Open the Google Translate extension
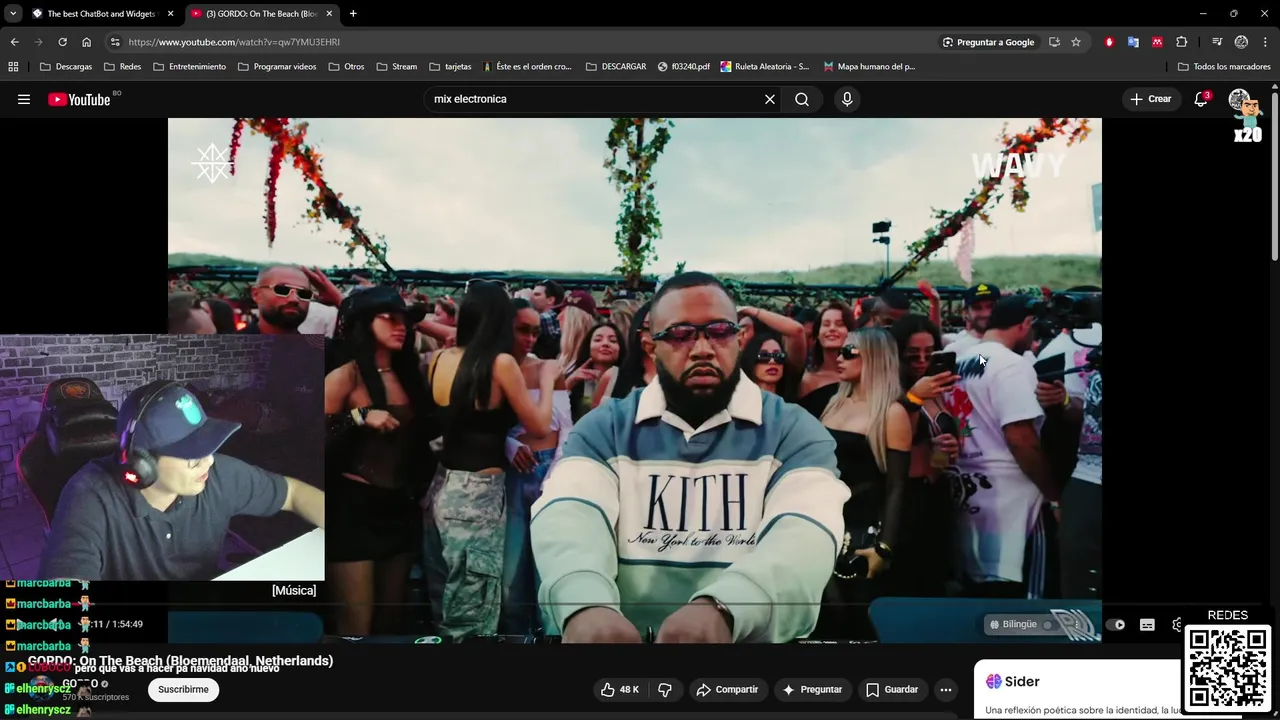 pos(1133,42)
